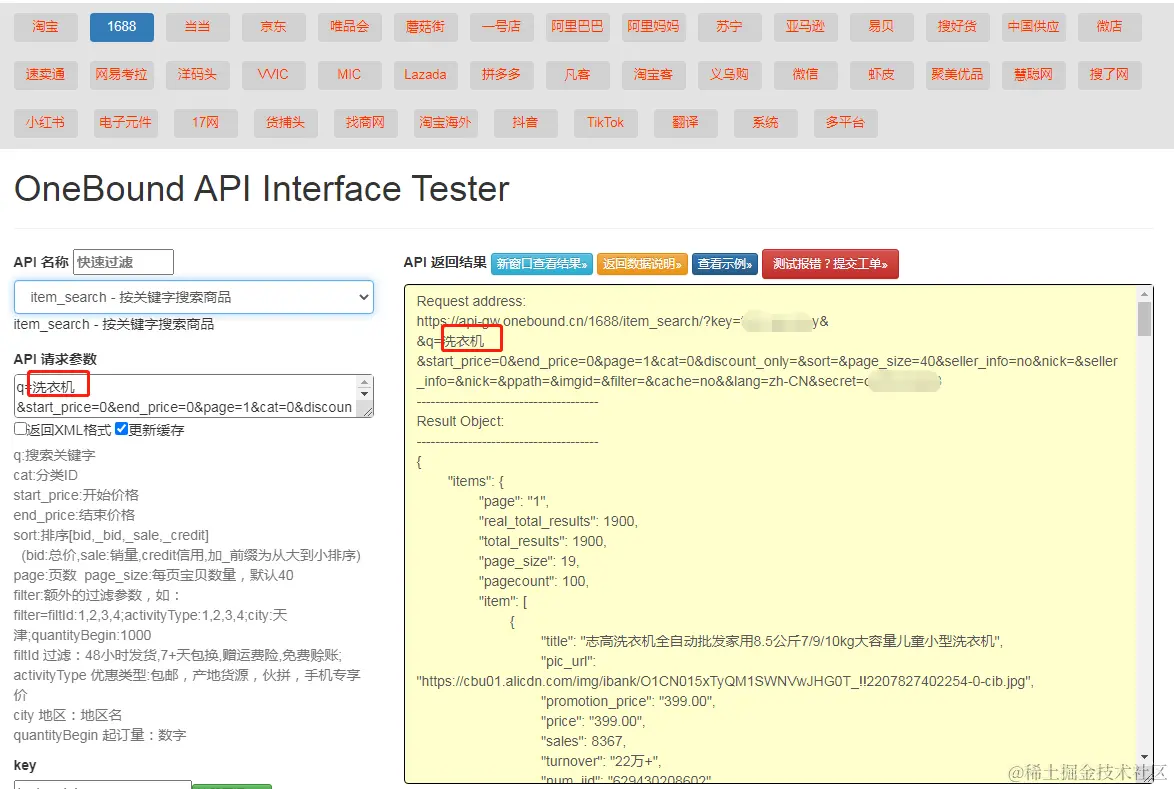
Task: Open the 微信 tab
Action: click(x=806, y=75)
